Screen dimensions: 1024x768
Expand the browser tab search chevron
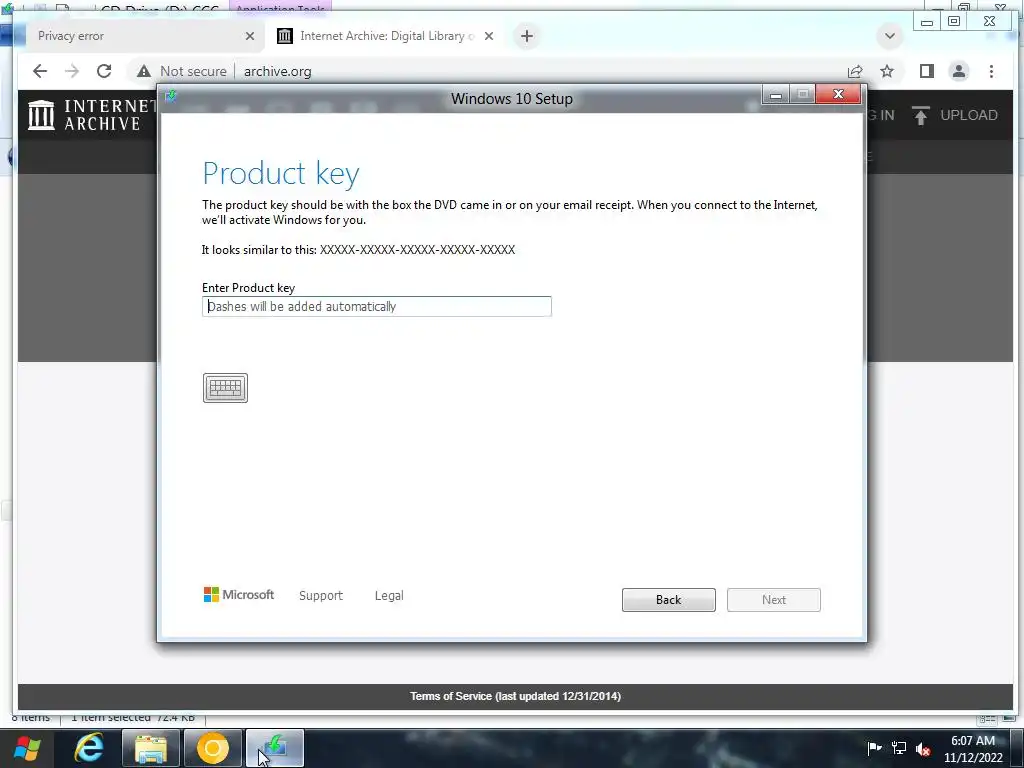889,36
